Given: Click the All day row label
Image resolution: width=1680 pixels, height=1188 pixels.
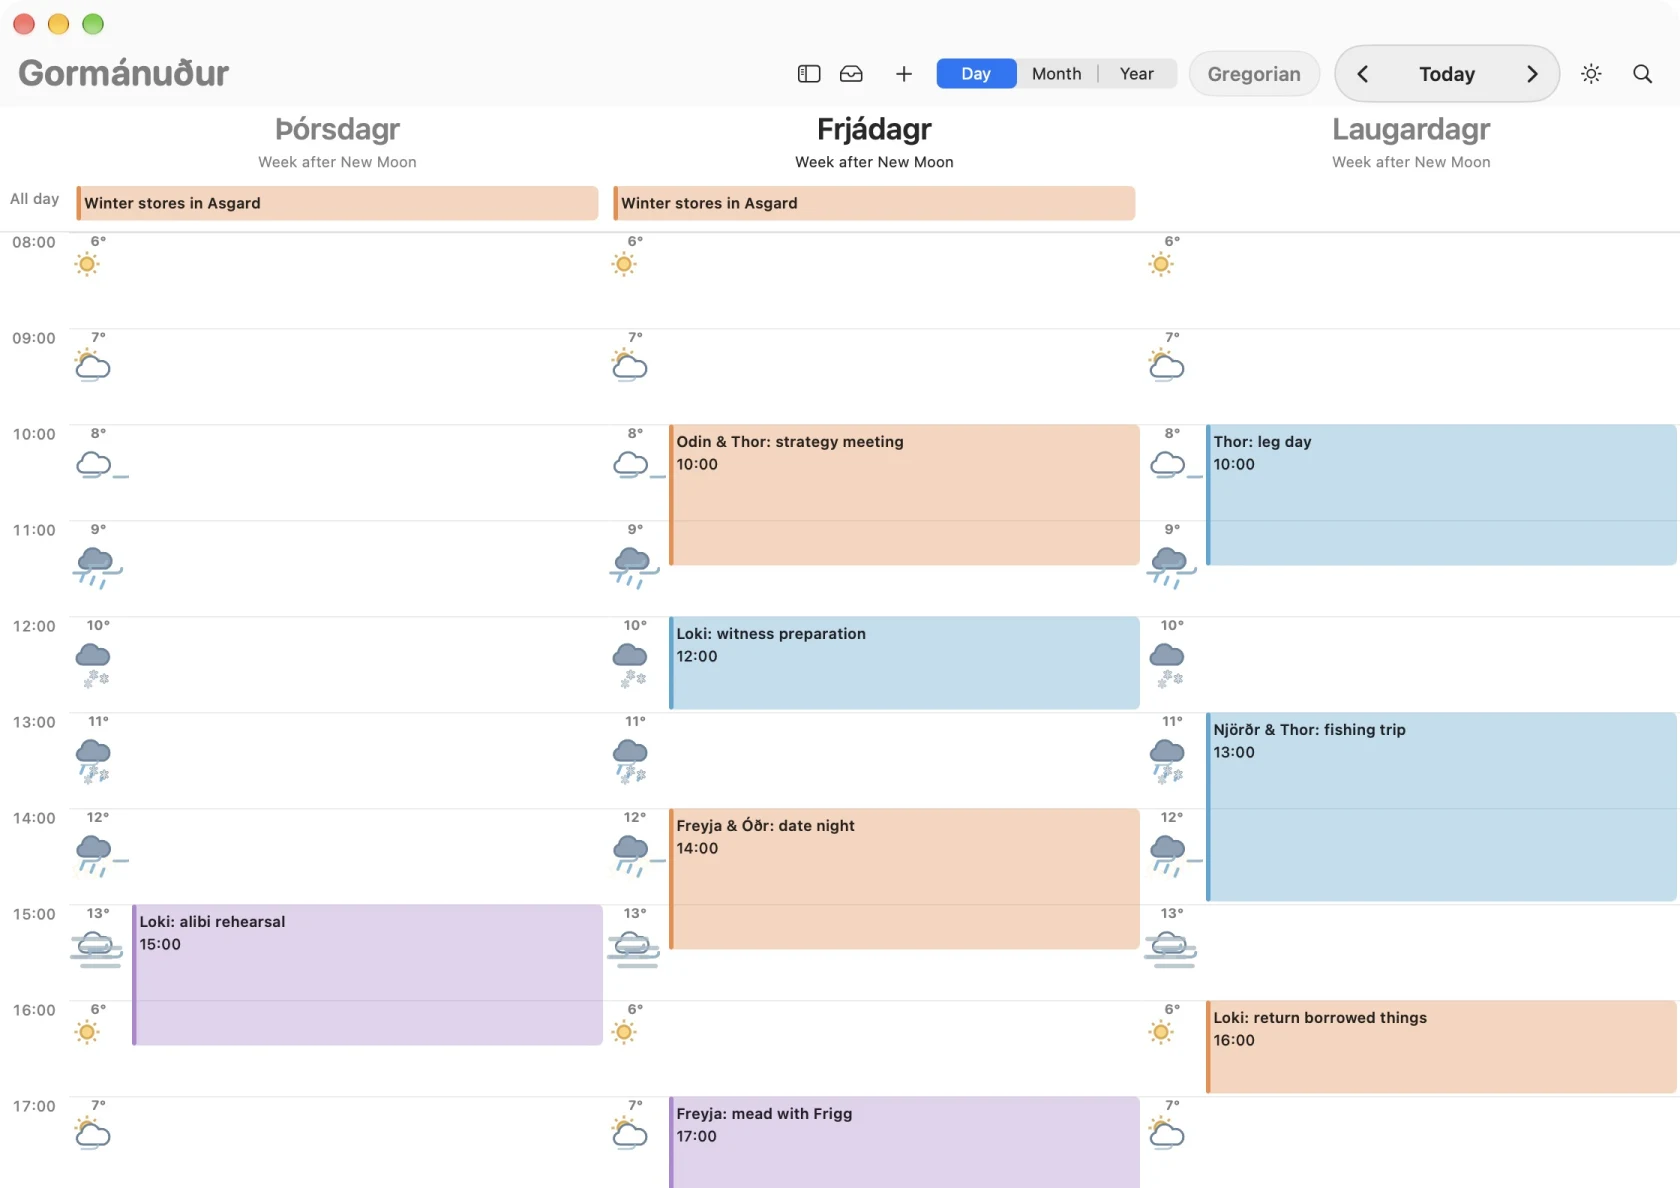Looking at the screenshot, I should coord(35,199).
